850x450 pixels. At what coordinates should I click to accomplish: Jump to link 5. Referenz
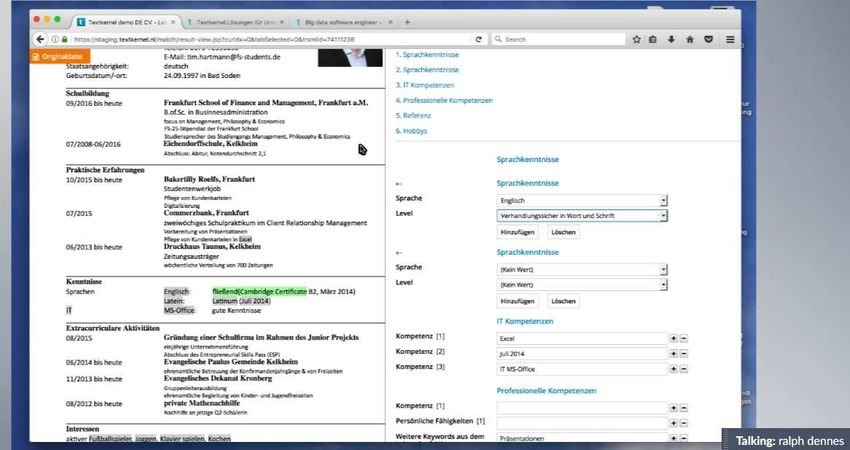[x=414, y=115]
